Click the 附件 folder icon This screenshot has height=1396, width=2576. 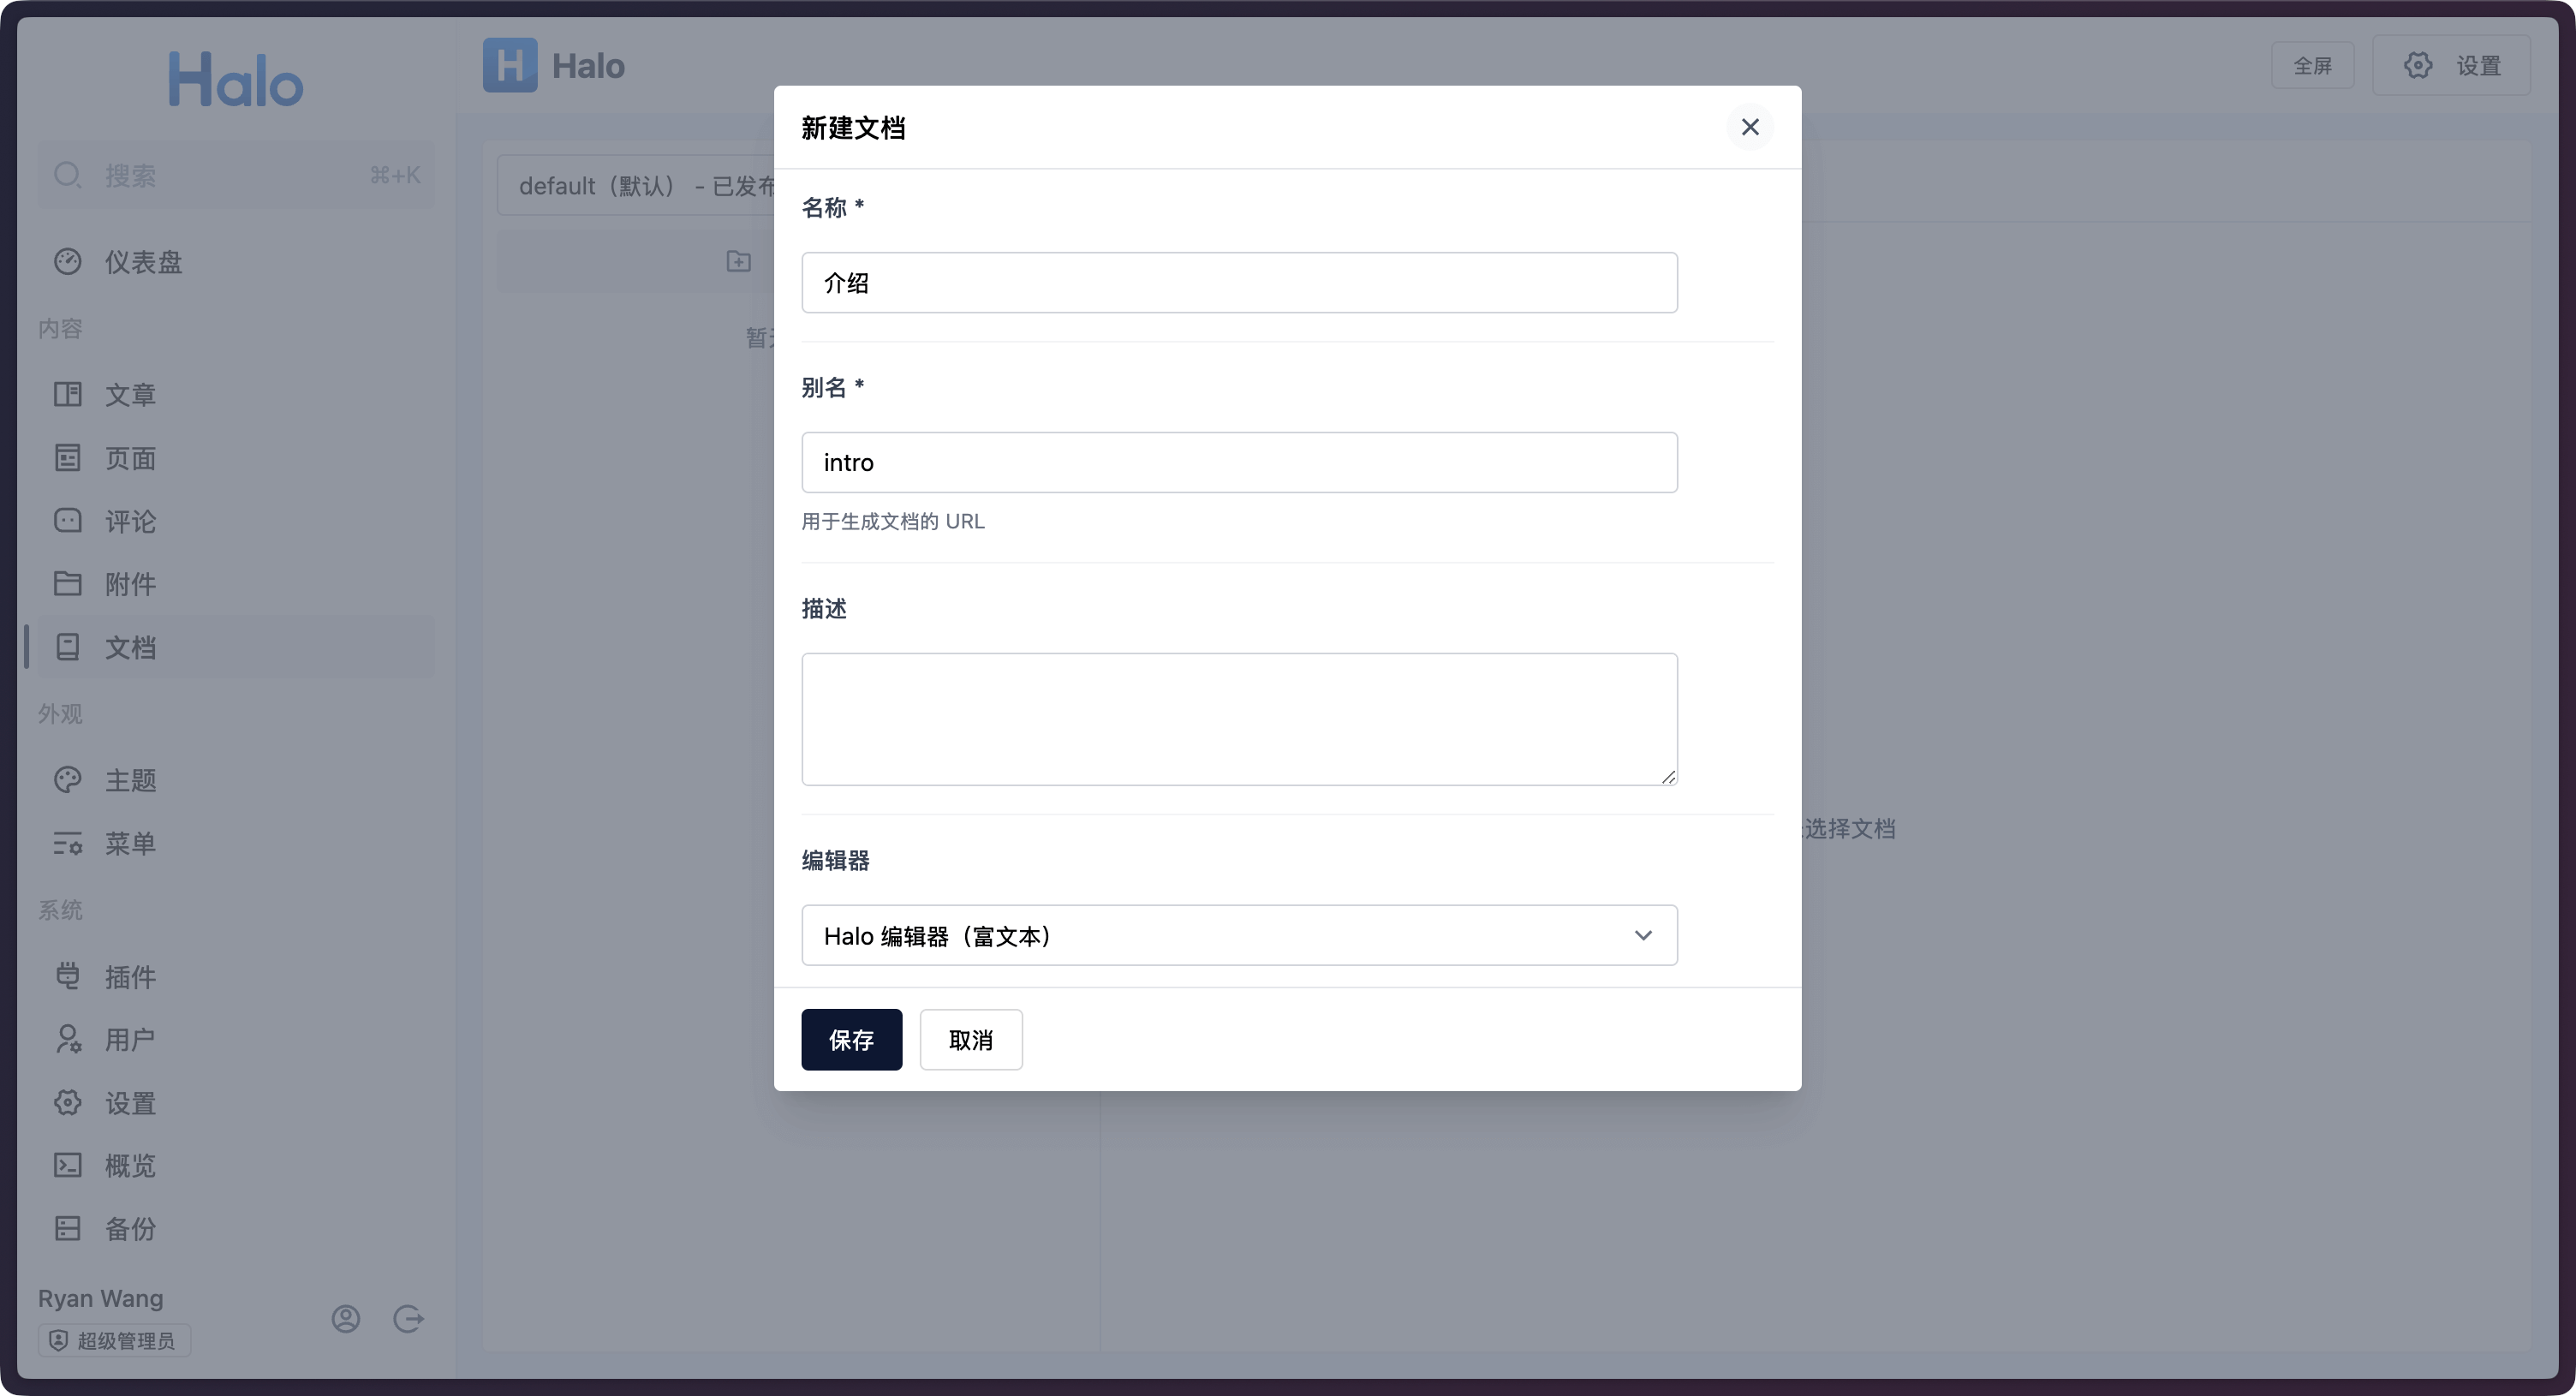click(68, 584)
